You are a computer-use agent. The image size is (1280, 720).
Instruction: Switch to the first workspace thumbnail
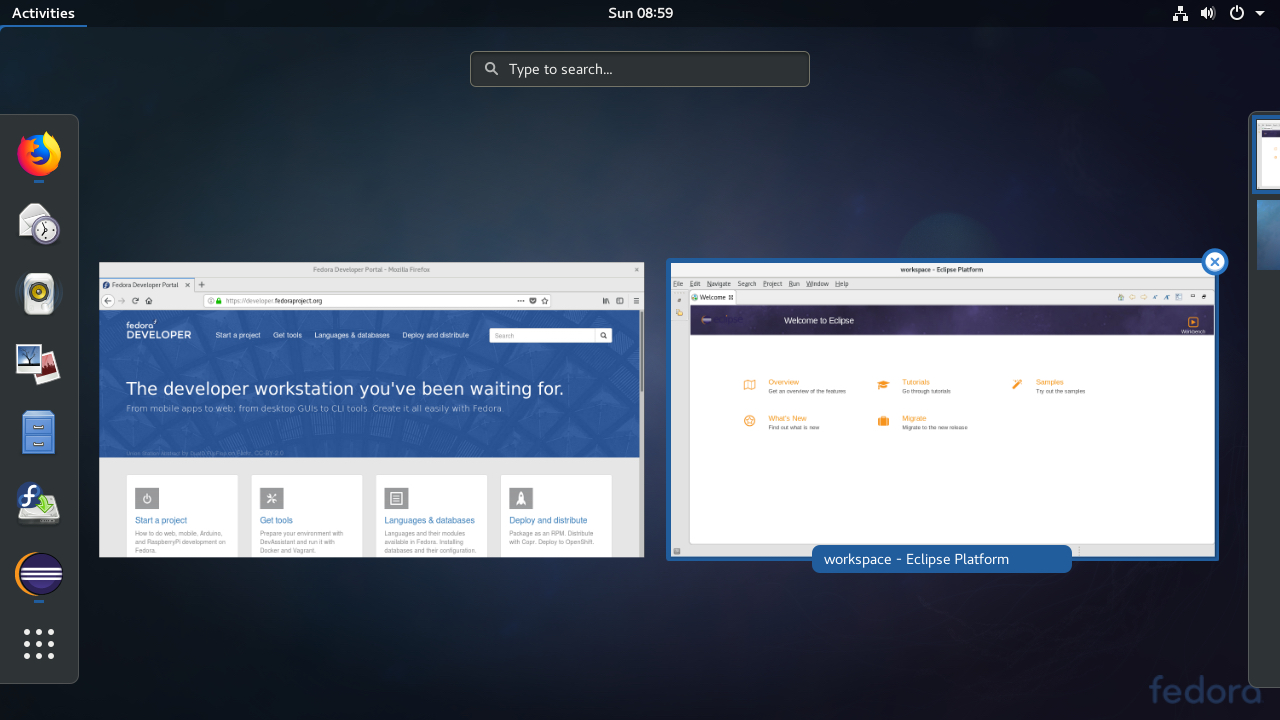tap(1268, 155)
